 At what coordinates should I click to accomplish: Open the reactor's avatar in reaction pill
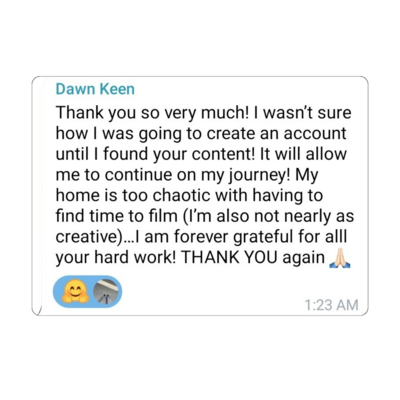tap(106, 292)
